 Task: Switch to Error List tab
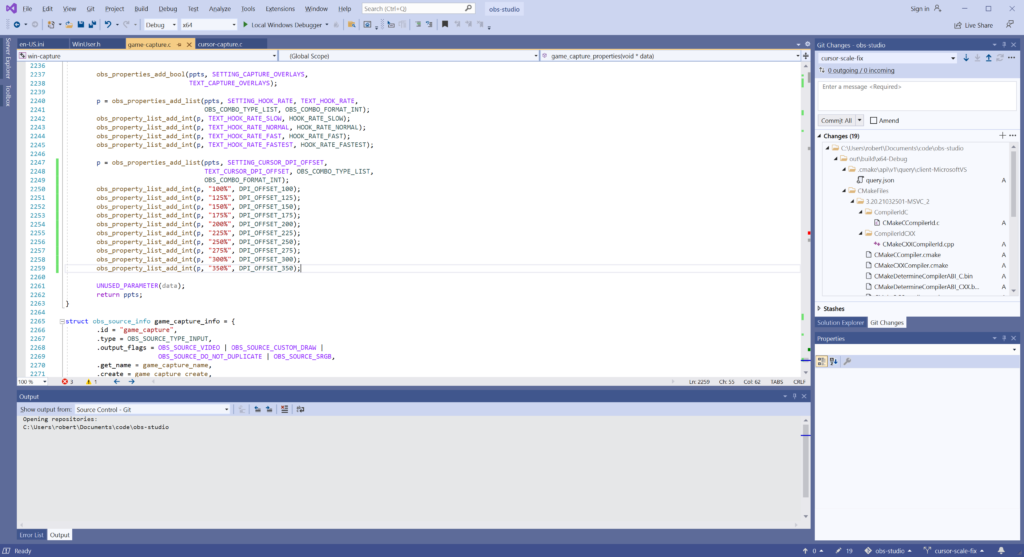click(31, 535)
